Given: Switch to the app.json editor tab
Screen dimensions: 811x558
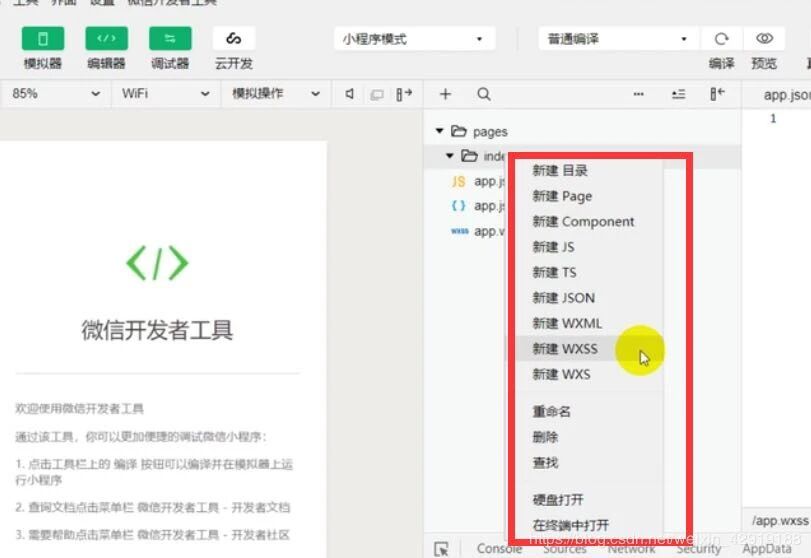Looking at the screenshot, I should [x=786, y=95].
